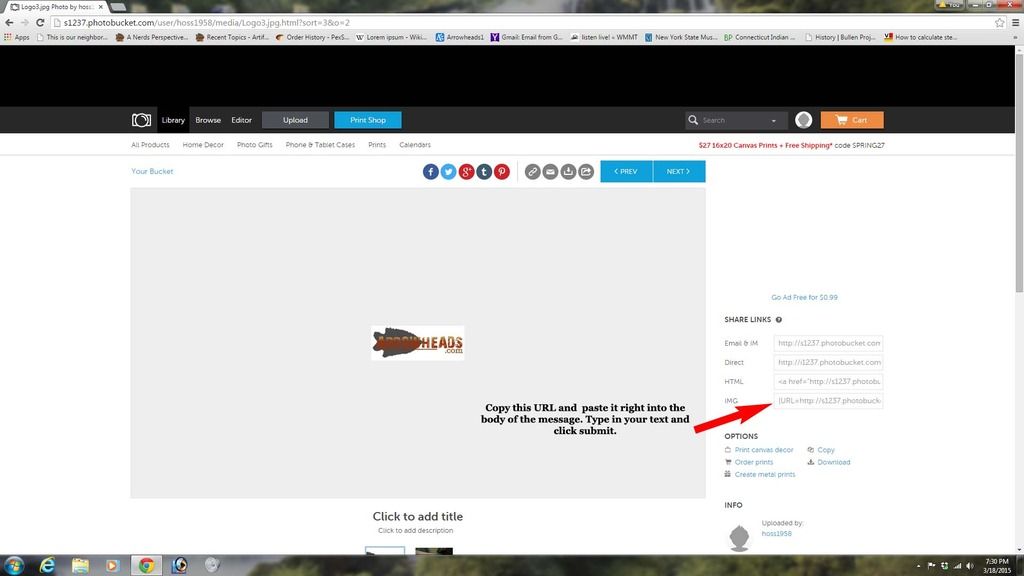Click the email envelope share icon
The height and width of the screenshot is (576, 1024).
coord(551,172)
